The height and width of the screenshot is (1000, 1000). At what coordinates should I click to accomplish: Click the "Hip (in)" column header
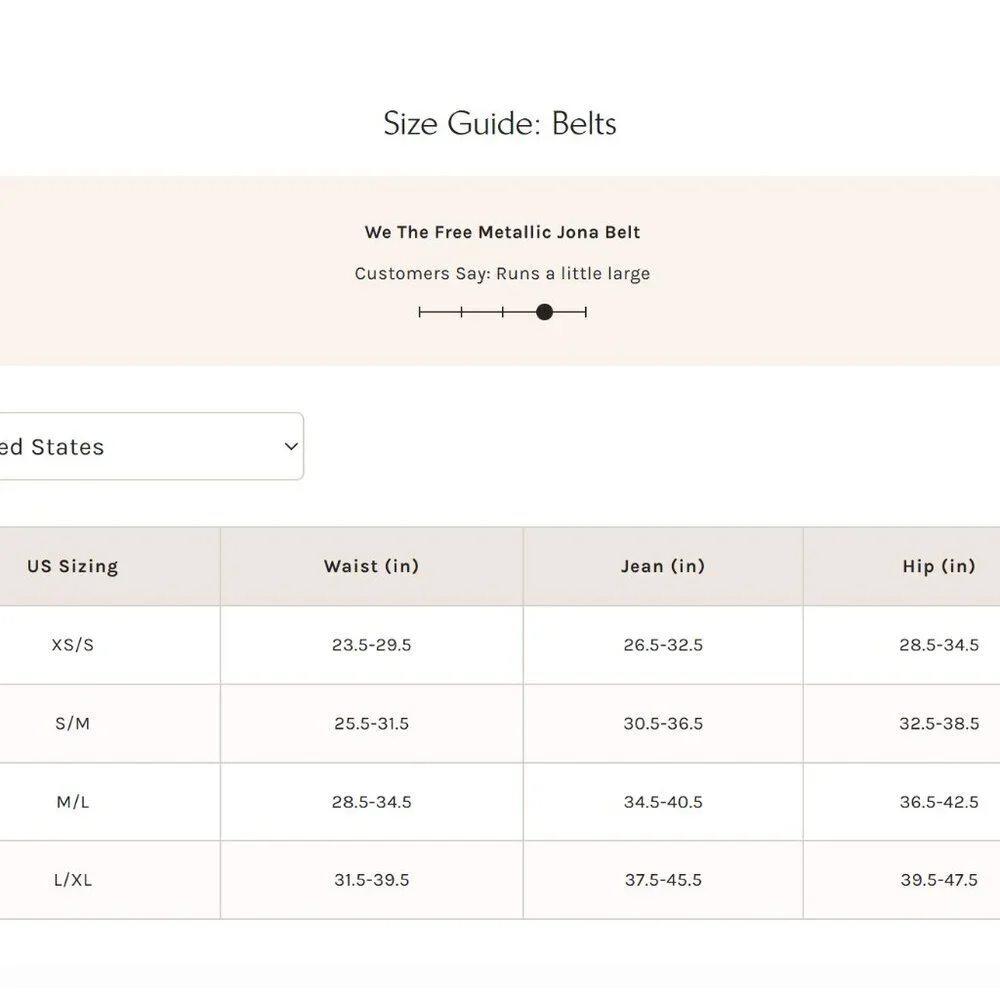pos(939,566)
